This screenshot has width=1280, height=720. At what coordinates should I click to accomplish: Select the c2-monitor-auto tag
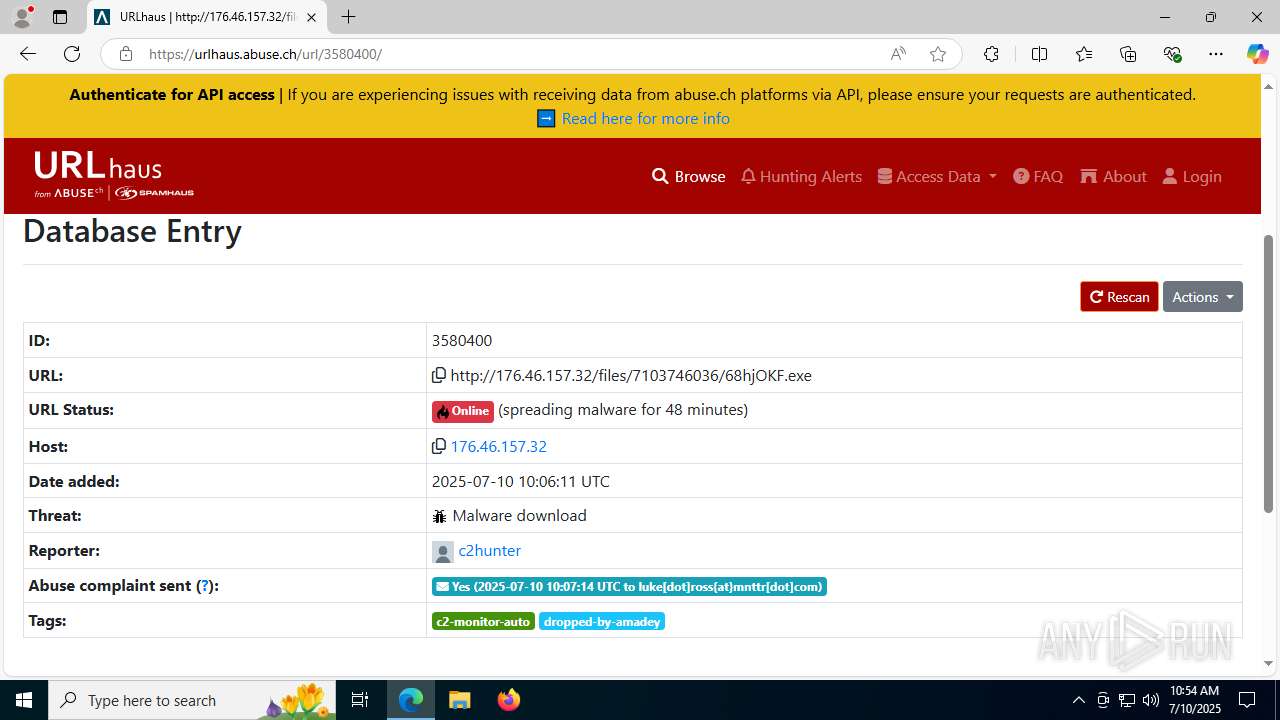click(483, 621)
